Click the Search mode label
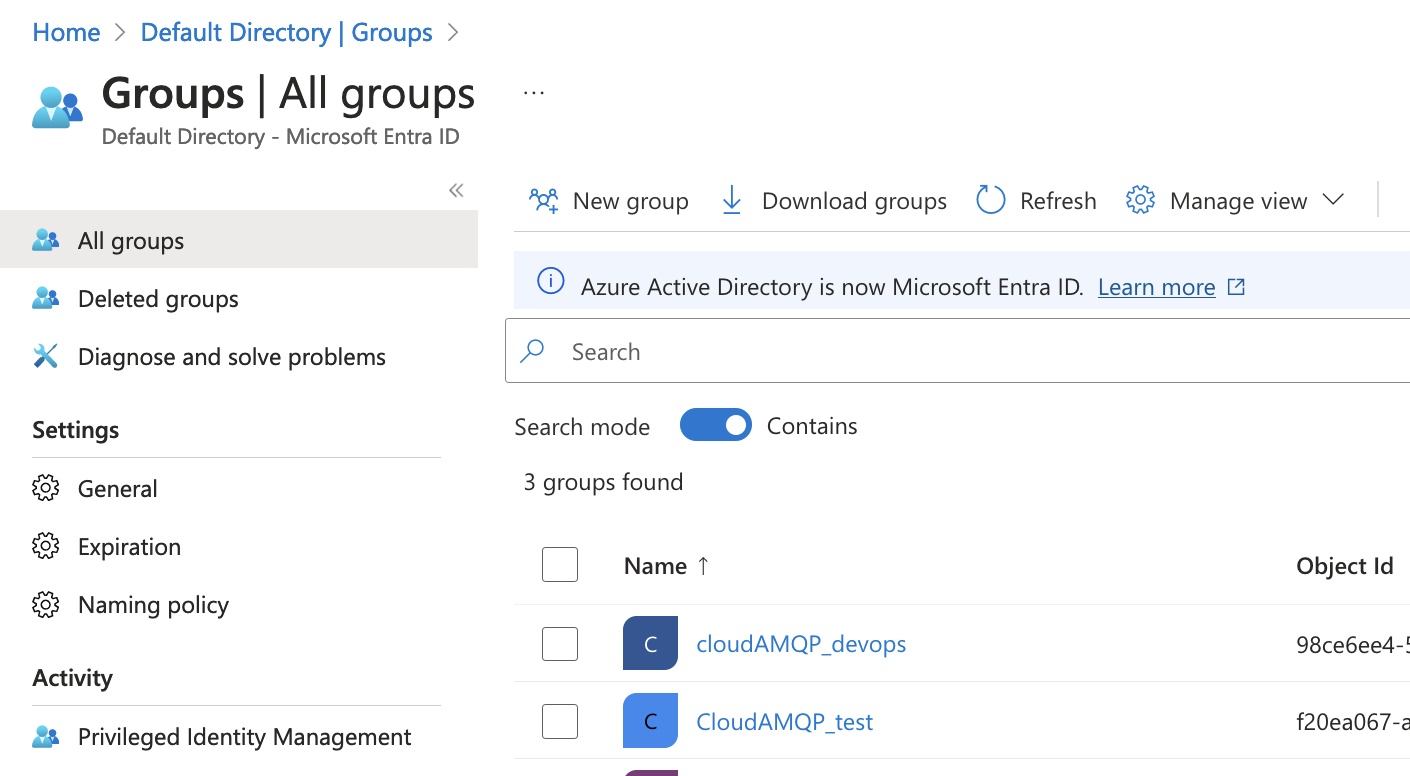Viewport: 1410px width, 776px height. 582,427
